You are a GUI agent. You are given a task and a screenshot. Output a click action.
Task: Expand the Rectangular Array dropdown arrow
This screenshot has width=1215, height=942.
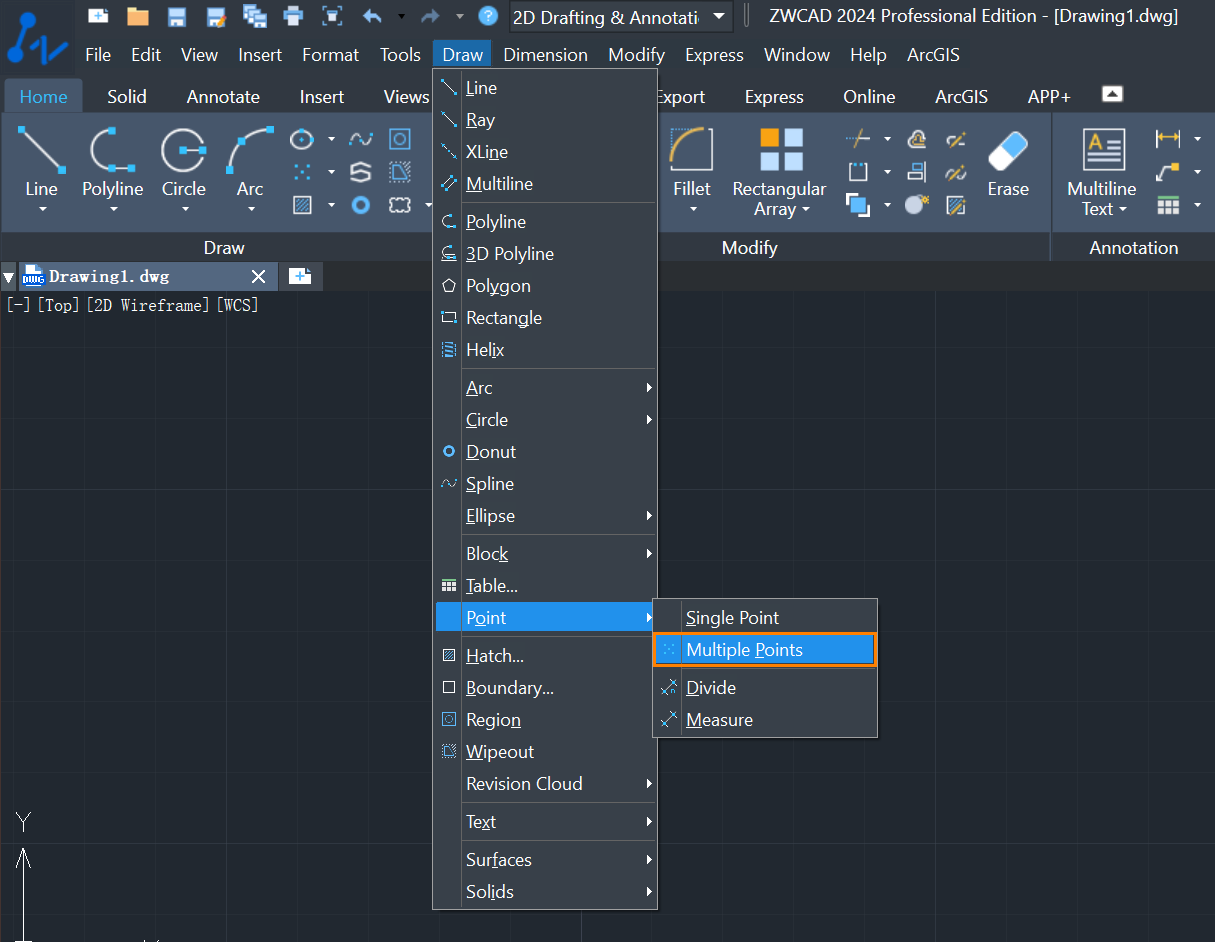805,210
